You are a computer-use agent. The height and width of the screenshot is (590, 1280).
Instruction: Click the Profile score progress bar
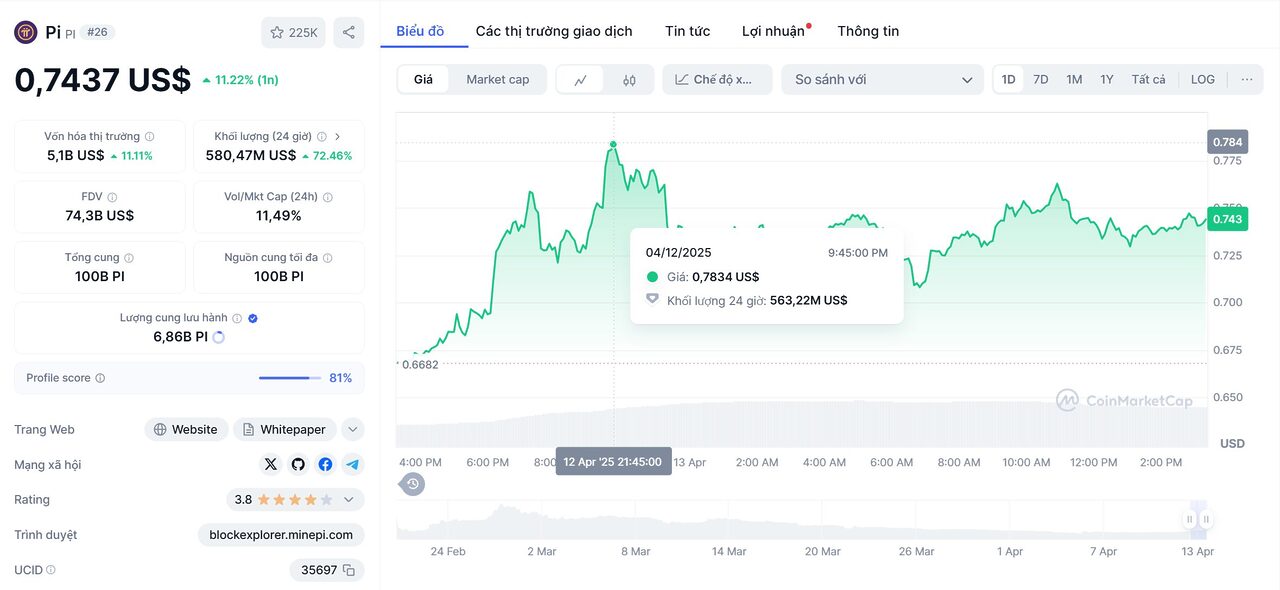tap(290, 378)
